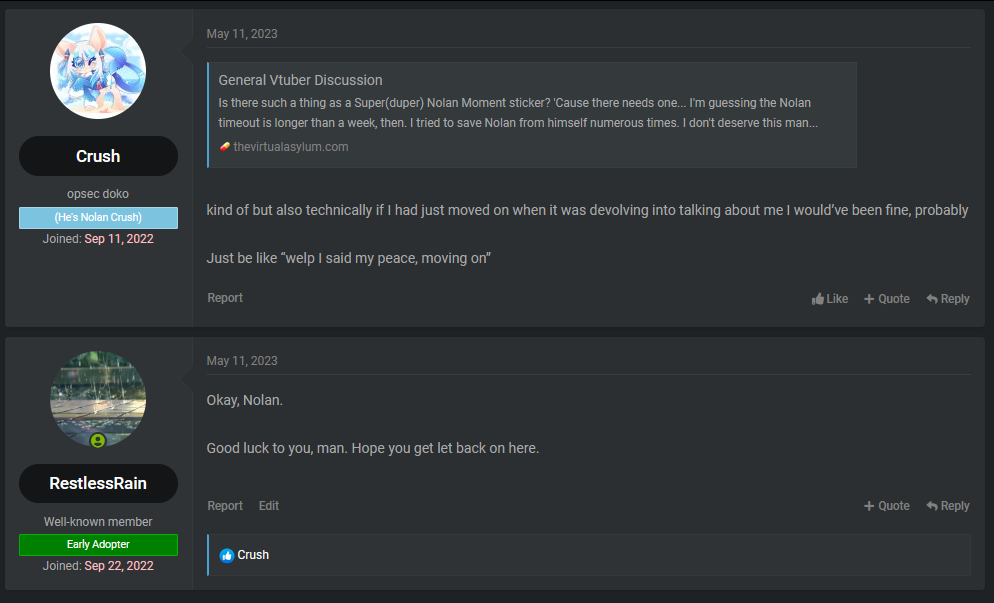
Task: Report Crush's post
Action: point(225,298)
